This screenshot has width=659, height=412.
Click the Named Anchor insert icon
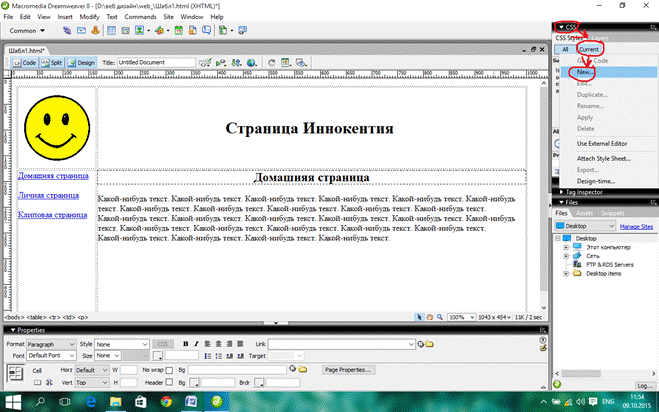[x=95, y=30]
